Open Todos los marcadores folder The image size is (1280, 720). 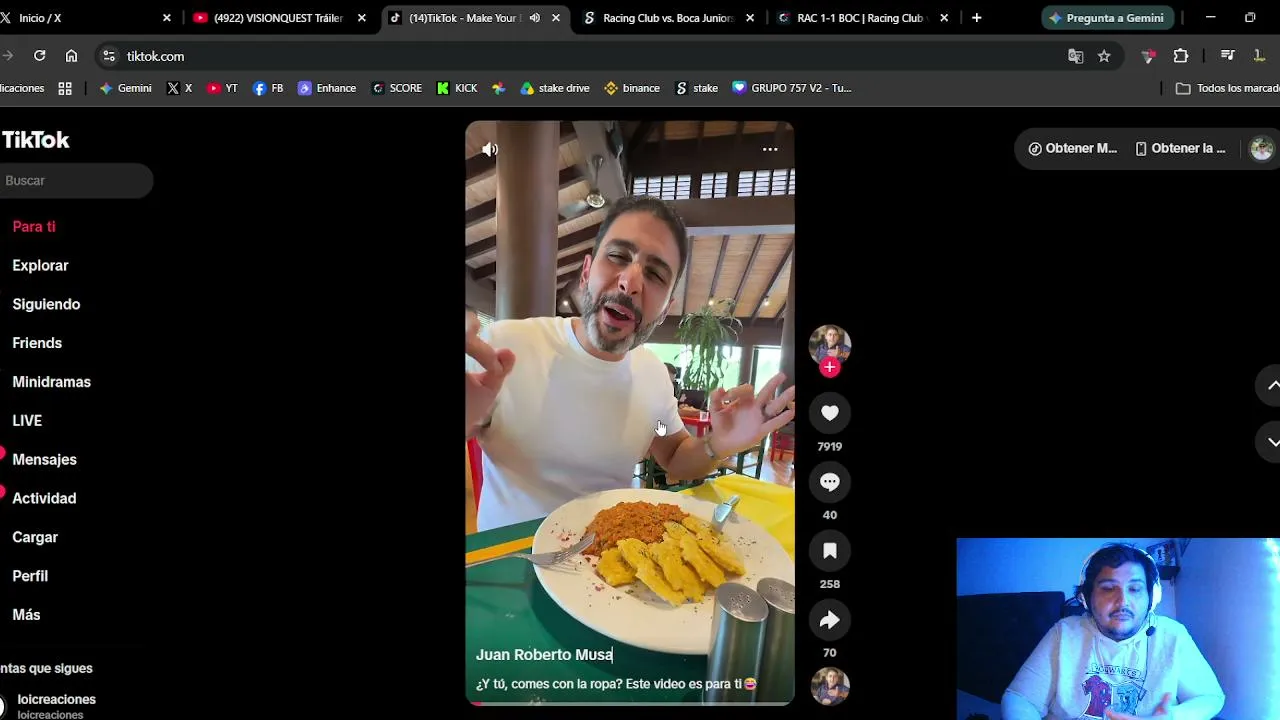pos(1227,88)
